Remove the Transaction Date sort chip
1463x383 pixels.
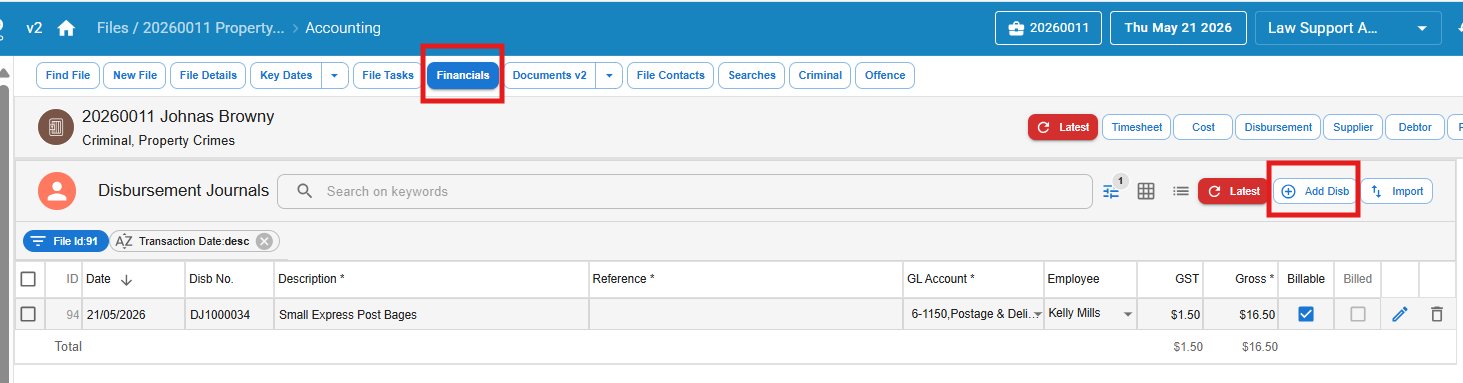(264, 241)
